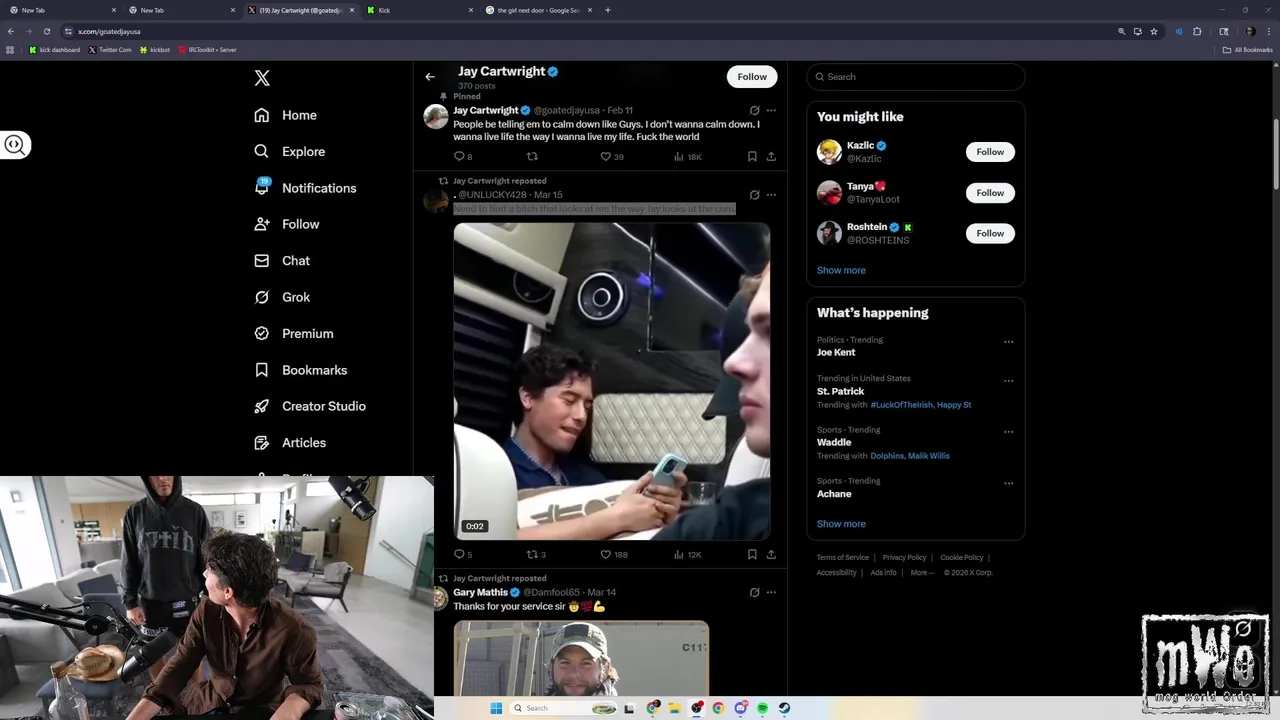Go back with profile back arrow
Image resolution: width=1280 pixels, height=720 pixels.
pos(430,77)
